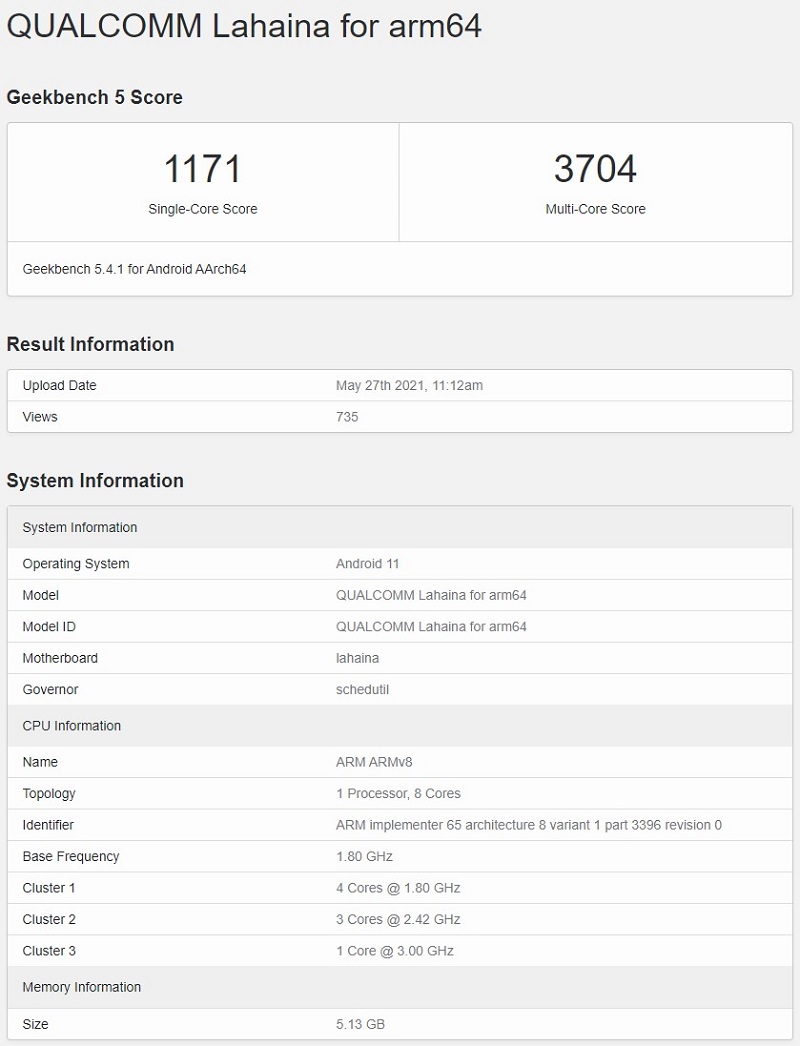Select the value '4 Cores @ 1.80 GHz'

pyautogui.click(x=398, y=888)
